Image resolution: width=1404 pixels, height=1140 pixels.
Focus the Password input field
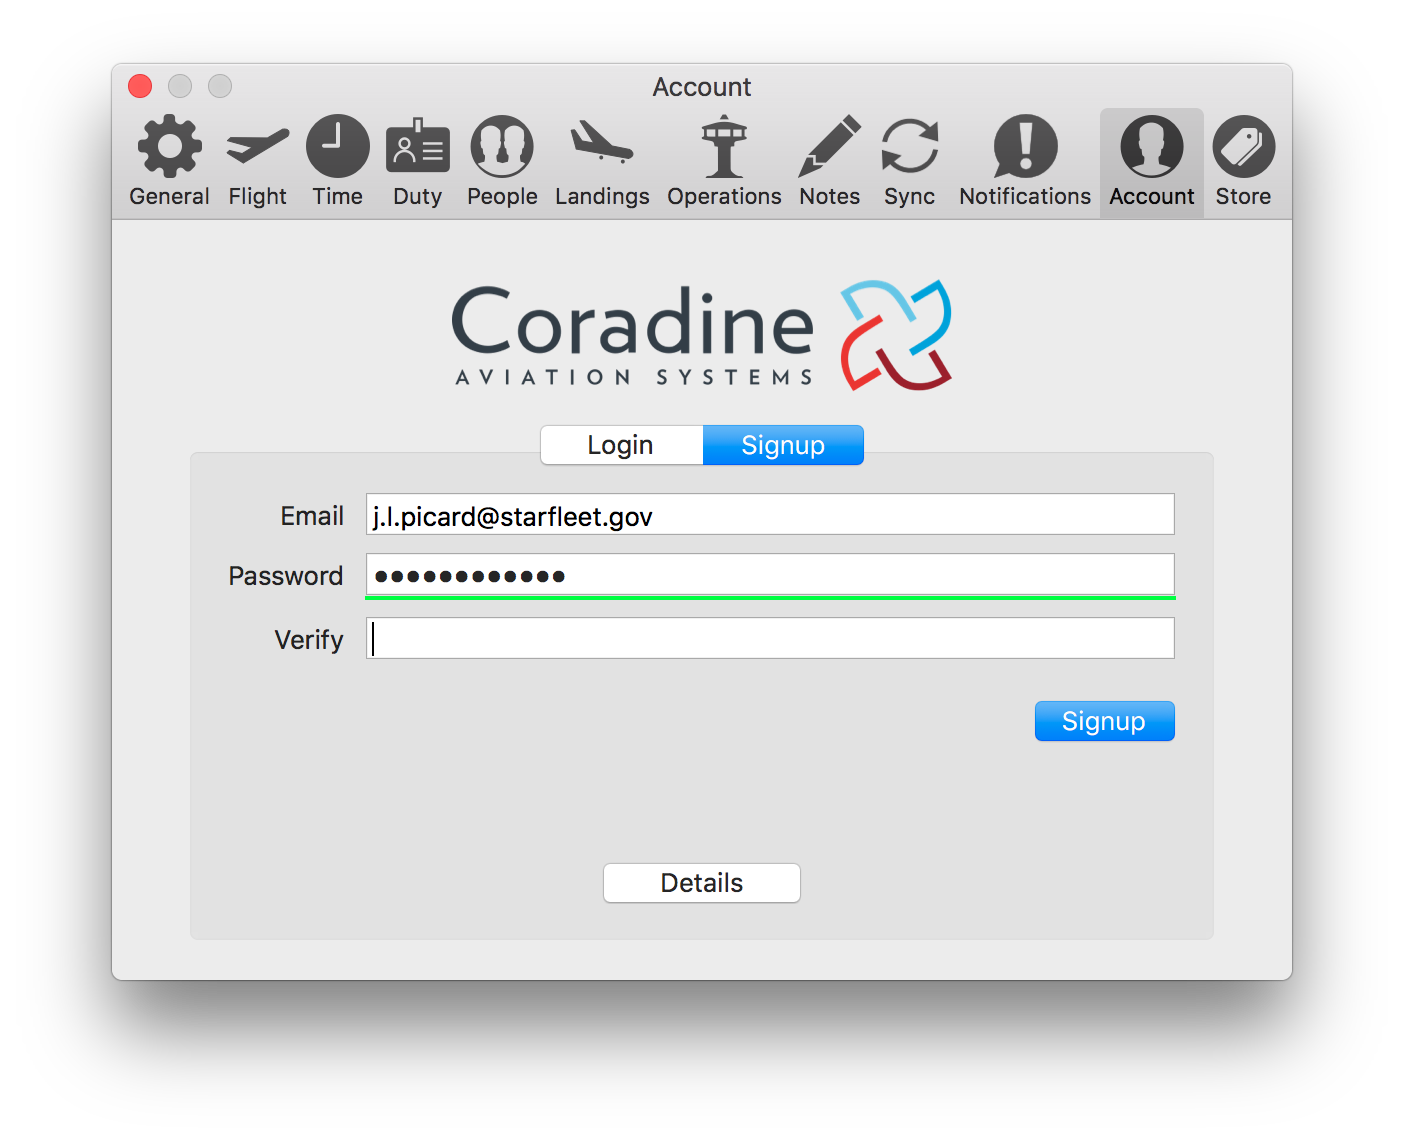[x=770, y=574]
